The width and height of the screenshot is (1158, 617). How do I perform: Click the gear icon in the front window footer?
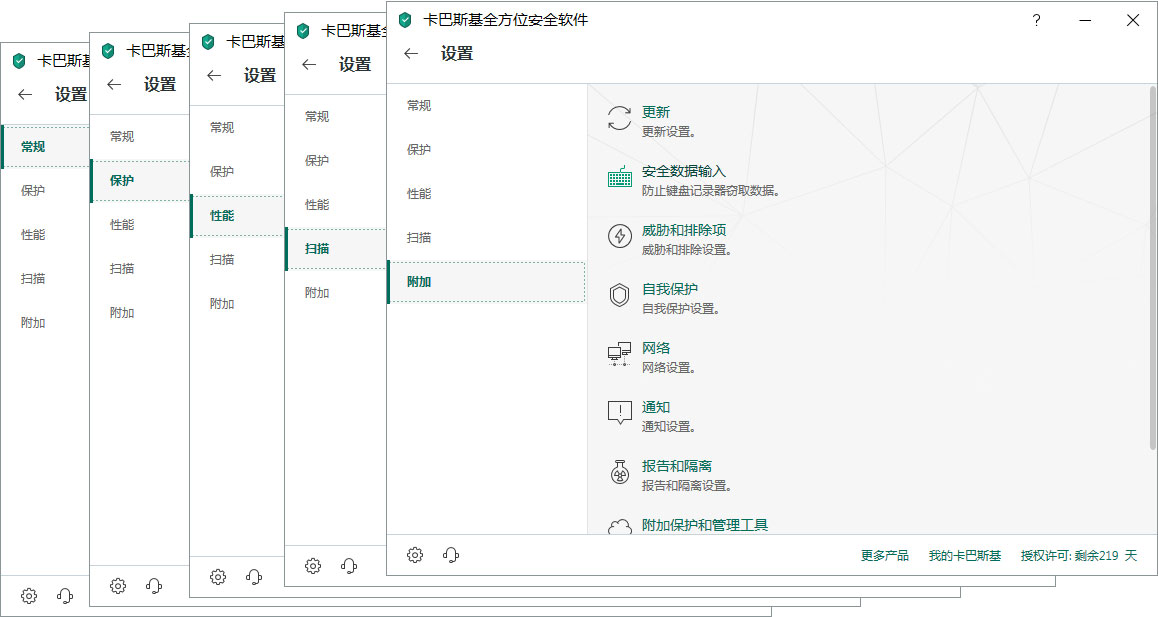(x=415, y=555)
